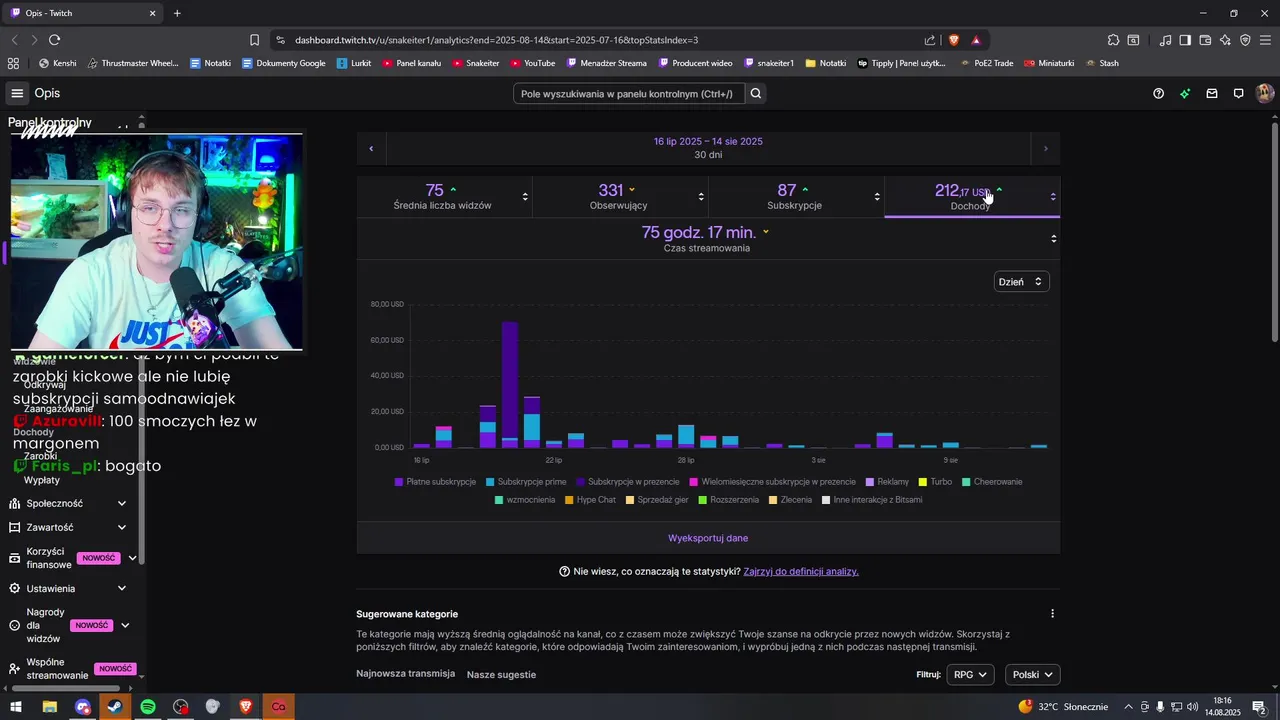Open OBS Studio from the taskbar
1280x720 pixels.
pyautogui.click(x=180, y=707)
